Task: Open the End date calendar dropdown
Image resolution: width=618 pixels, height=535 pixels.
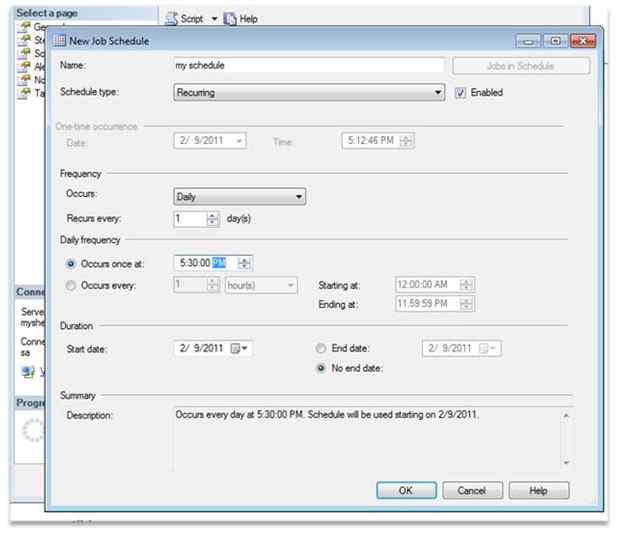Action: [x=487, y=348]
